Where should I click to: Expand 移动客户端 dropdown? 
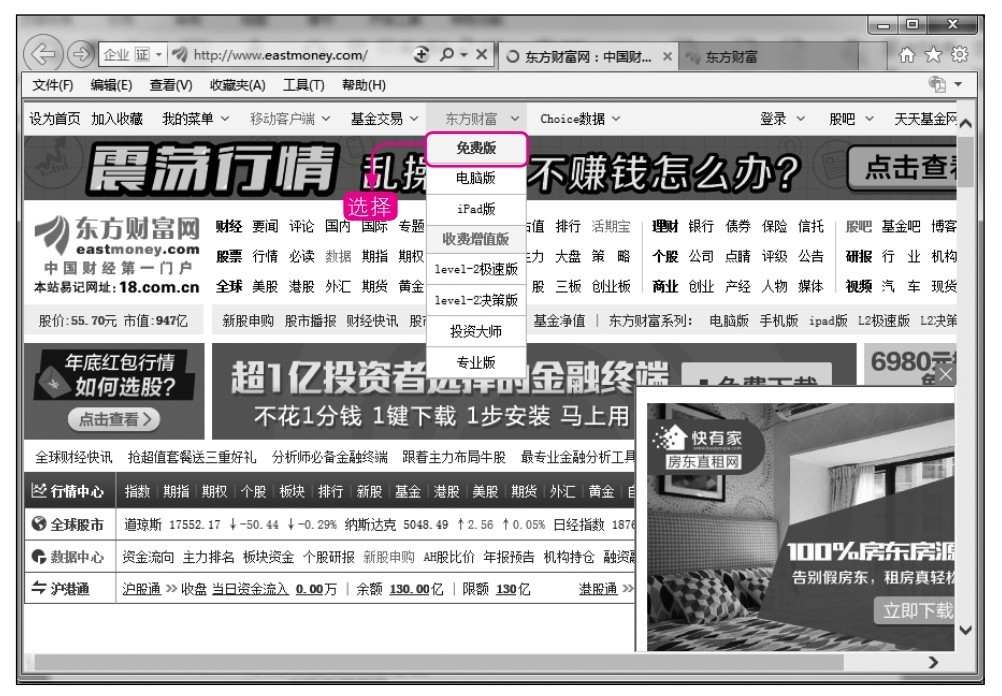pos(326,119)
